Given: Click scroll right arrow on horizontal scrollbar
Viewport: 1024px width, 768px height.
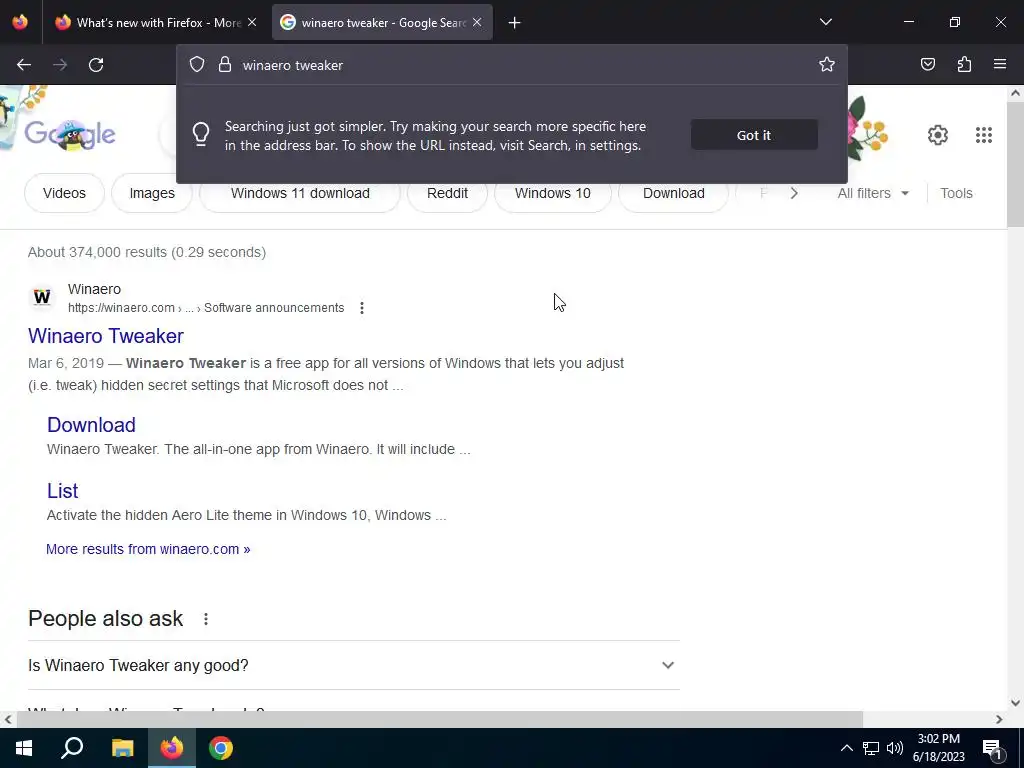Looking at the screenshot, I should pyautogui.click(x=999, y=720).
